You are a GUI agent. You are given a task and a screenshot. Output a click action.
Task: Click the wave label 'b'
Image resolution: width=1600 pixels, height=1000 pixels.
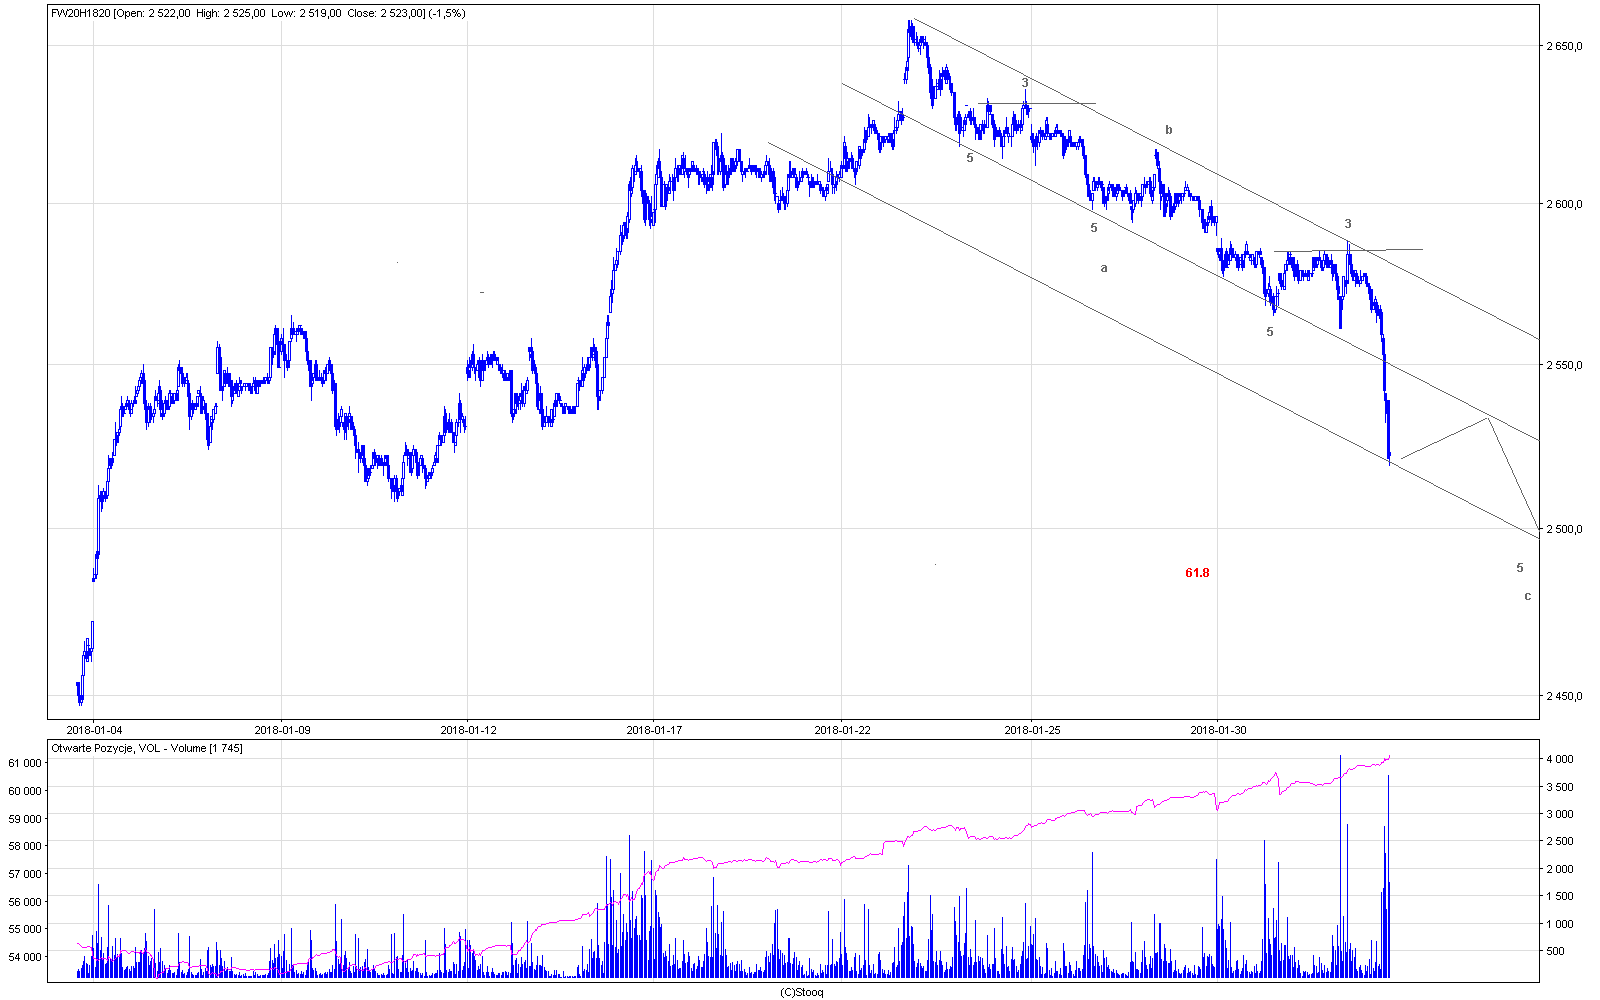(1168, 130)
